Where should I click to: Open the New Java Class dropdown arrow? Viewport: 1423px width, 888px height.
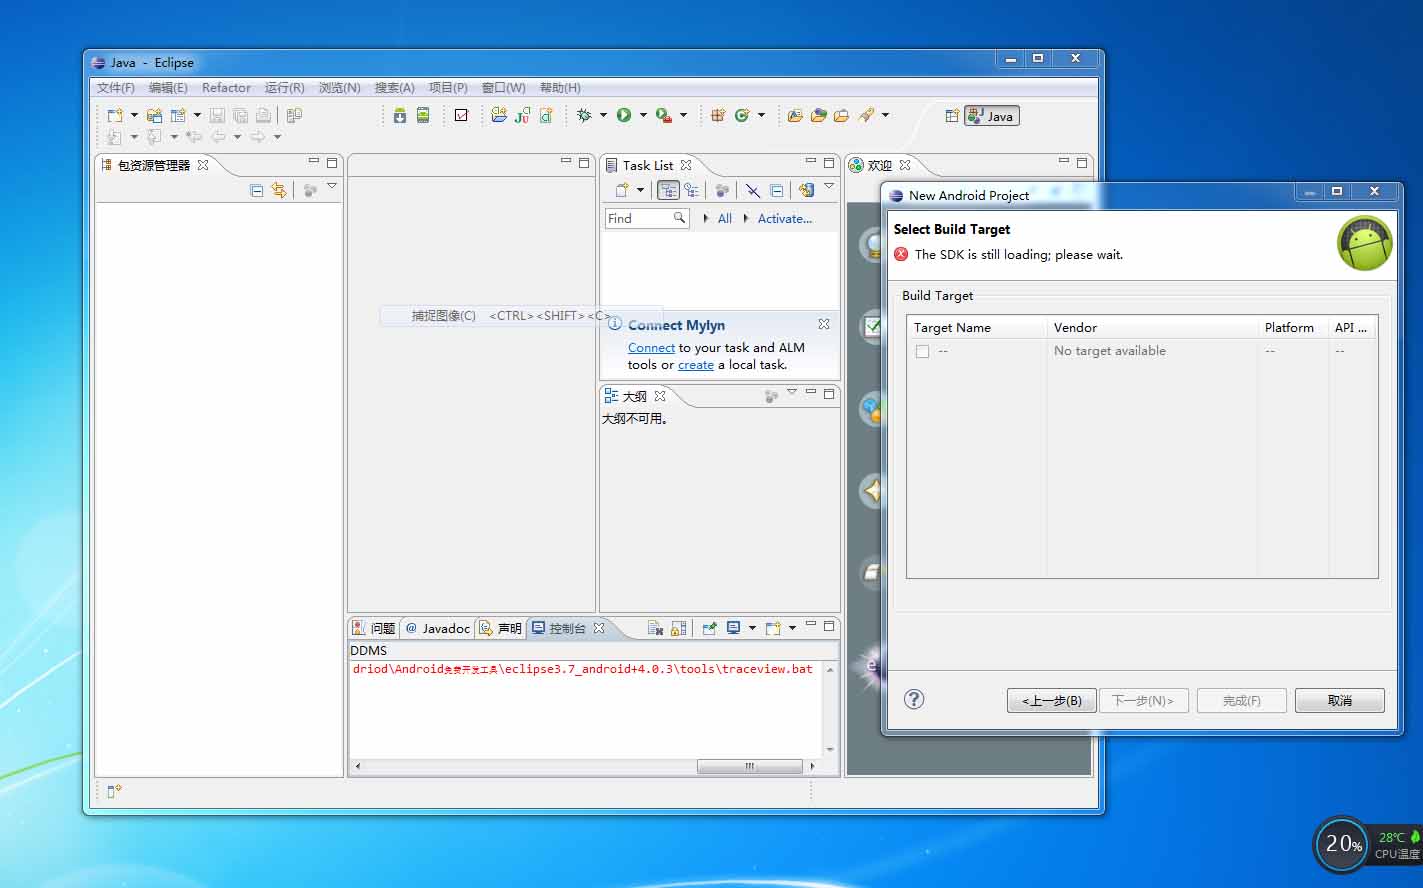pyautogui.click(x=761, y=116)
